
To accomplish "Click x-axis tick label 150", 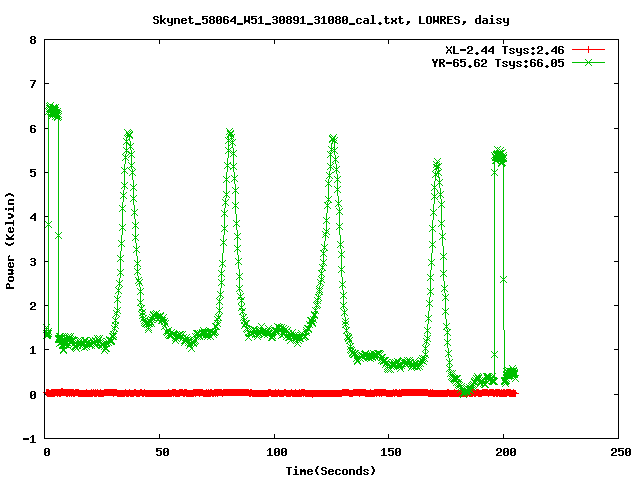I will click(x=391, y=452).
